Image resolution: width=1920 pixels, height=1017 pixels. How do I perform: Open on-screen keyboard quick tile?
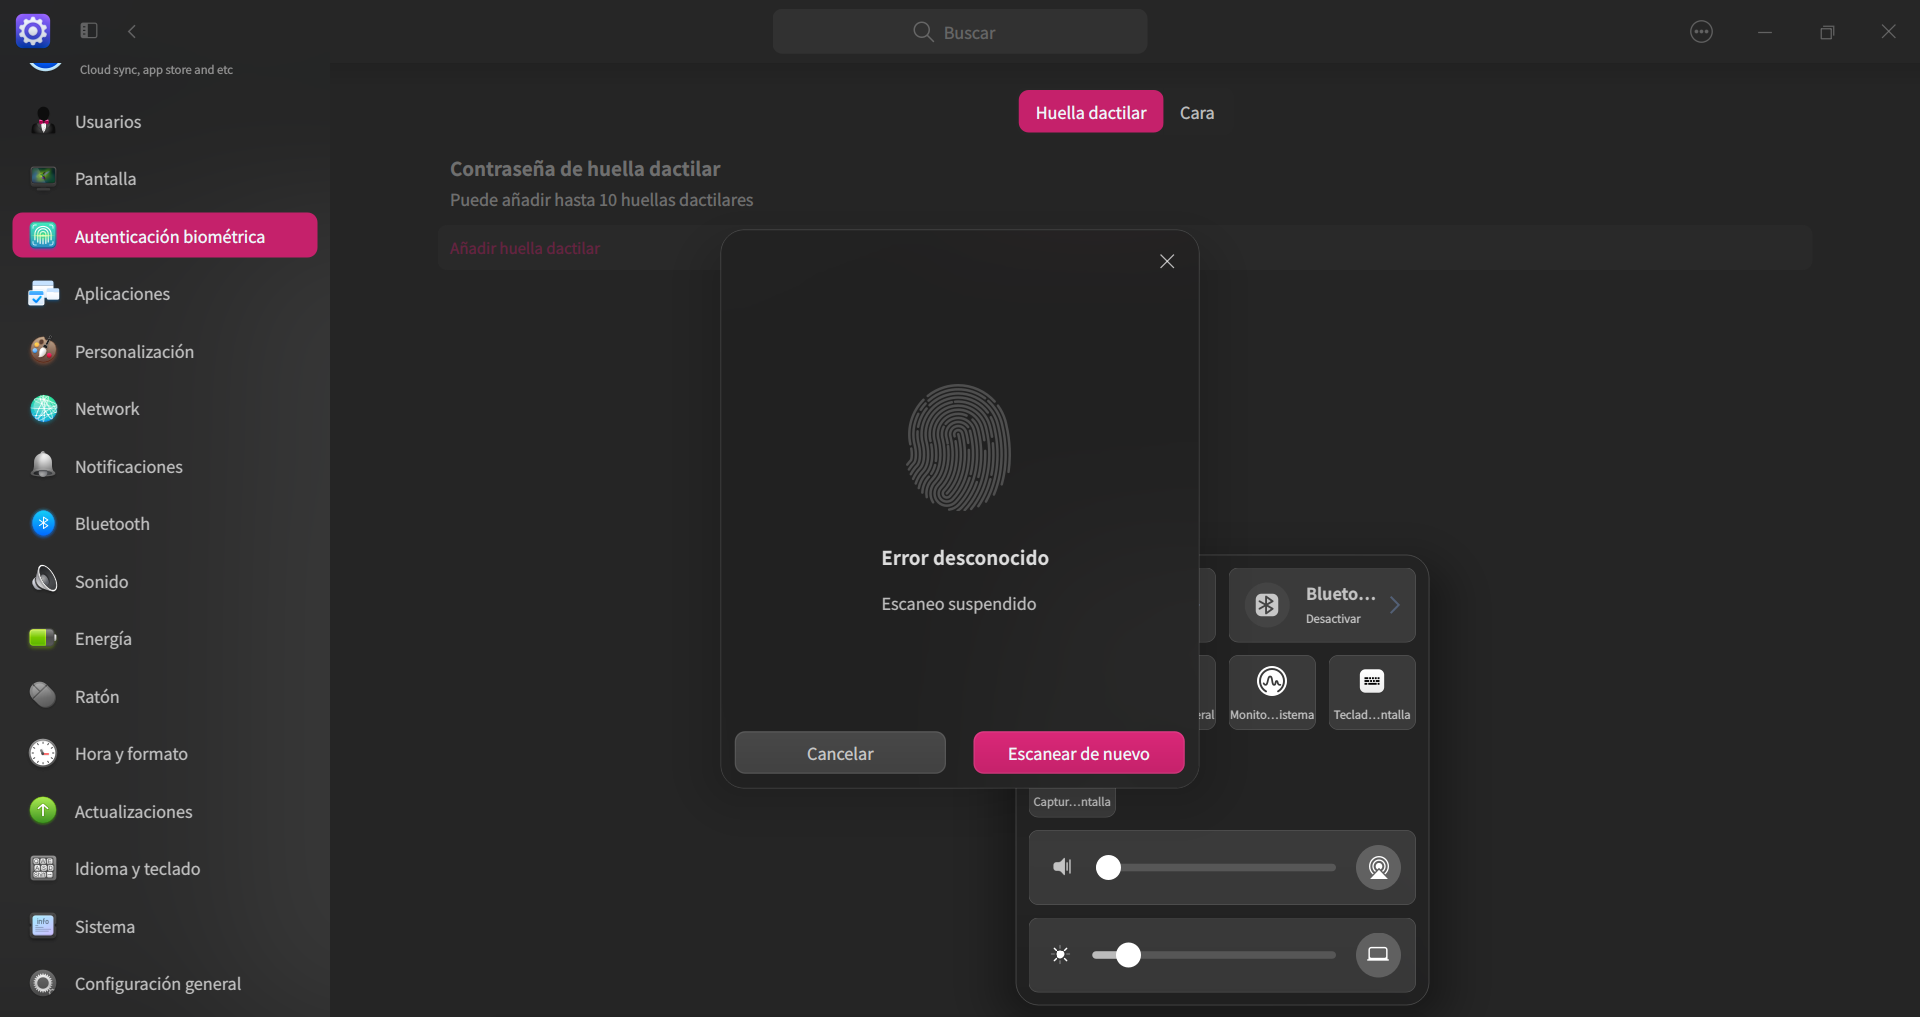[1372, 692]
